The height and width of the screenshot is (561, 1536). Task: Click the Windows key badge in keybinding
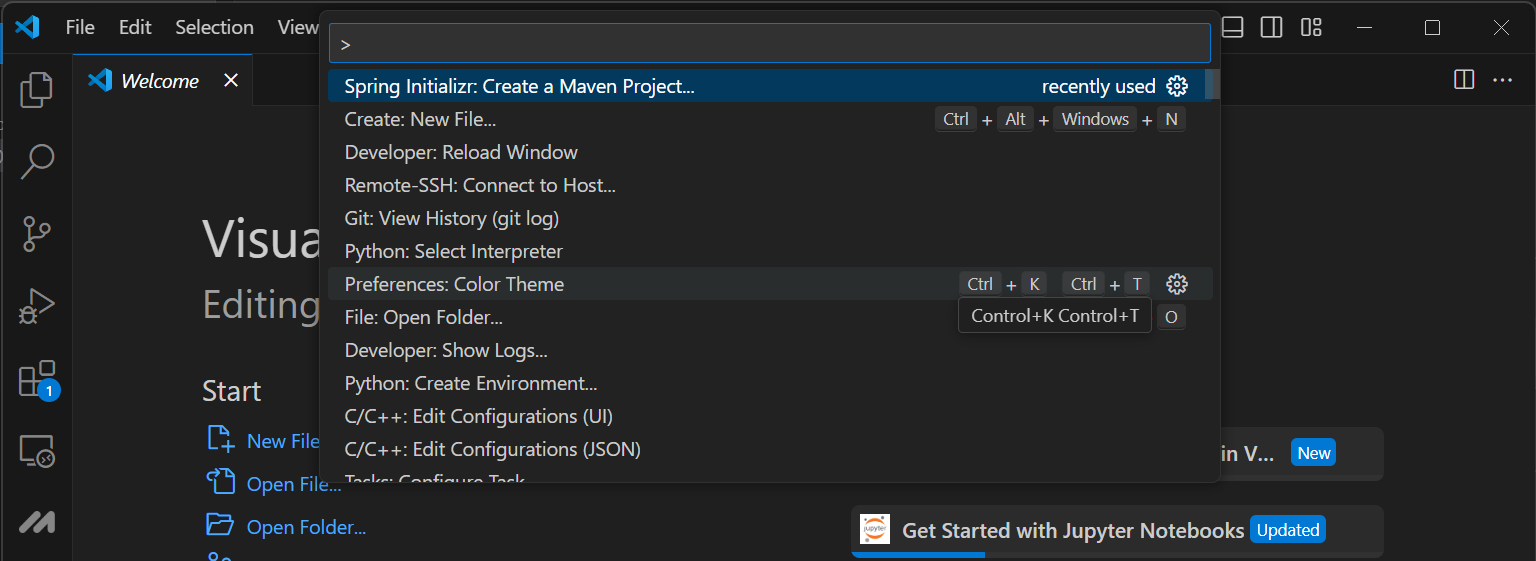click(1095, 119)
